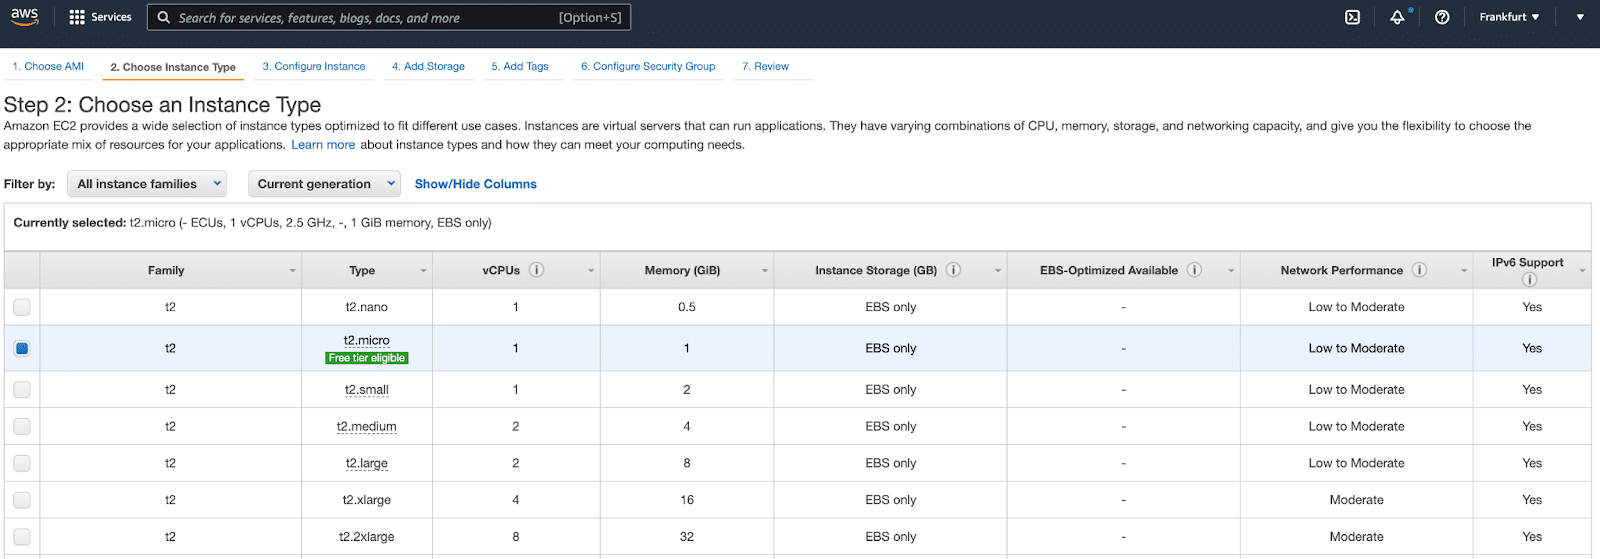Image resolution: width=1600 pixels, height=559 pixels.
Task: Click the t2.micro type link
Action: (367, 340)
